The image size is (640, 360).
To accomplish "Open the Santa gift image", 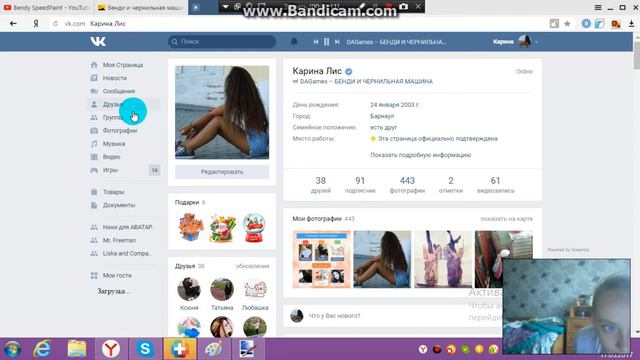I will 222,228.
